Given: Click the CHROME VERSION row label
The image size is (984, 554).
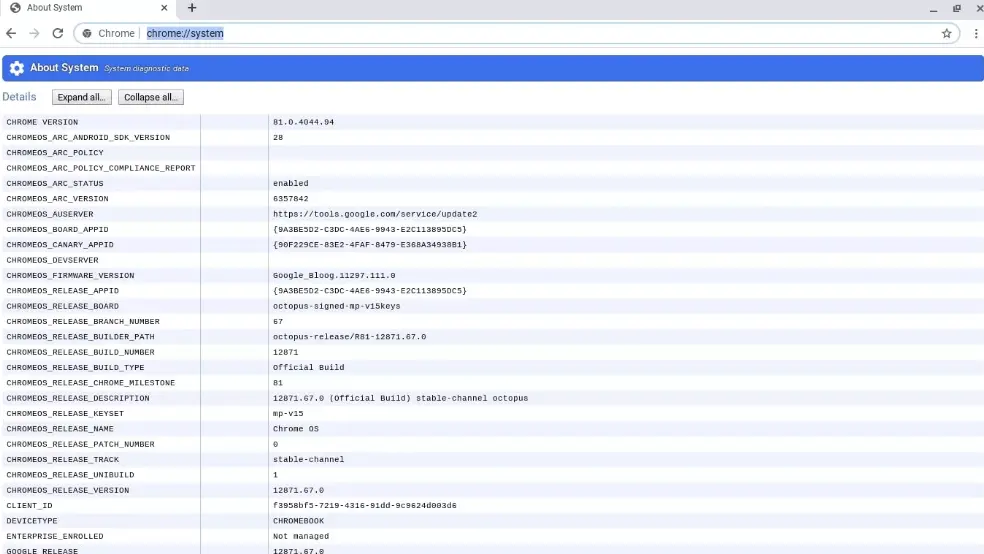Looking at the screenshot, I should pos(42,122).
